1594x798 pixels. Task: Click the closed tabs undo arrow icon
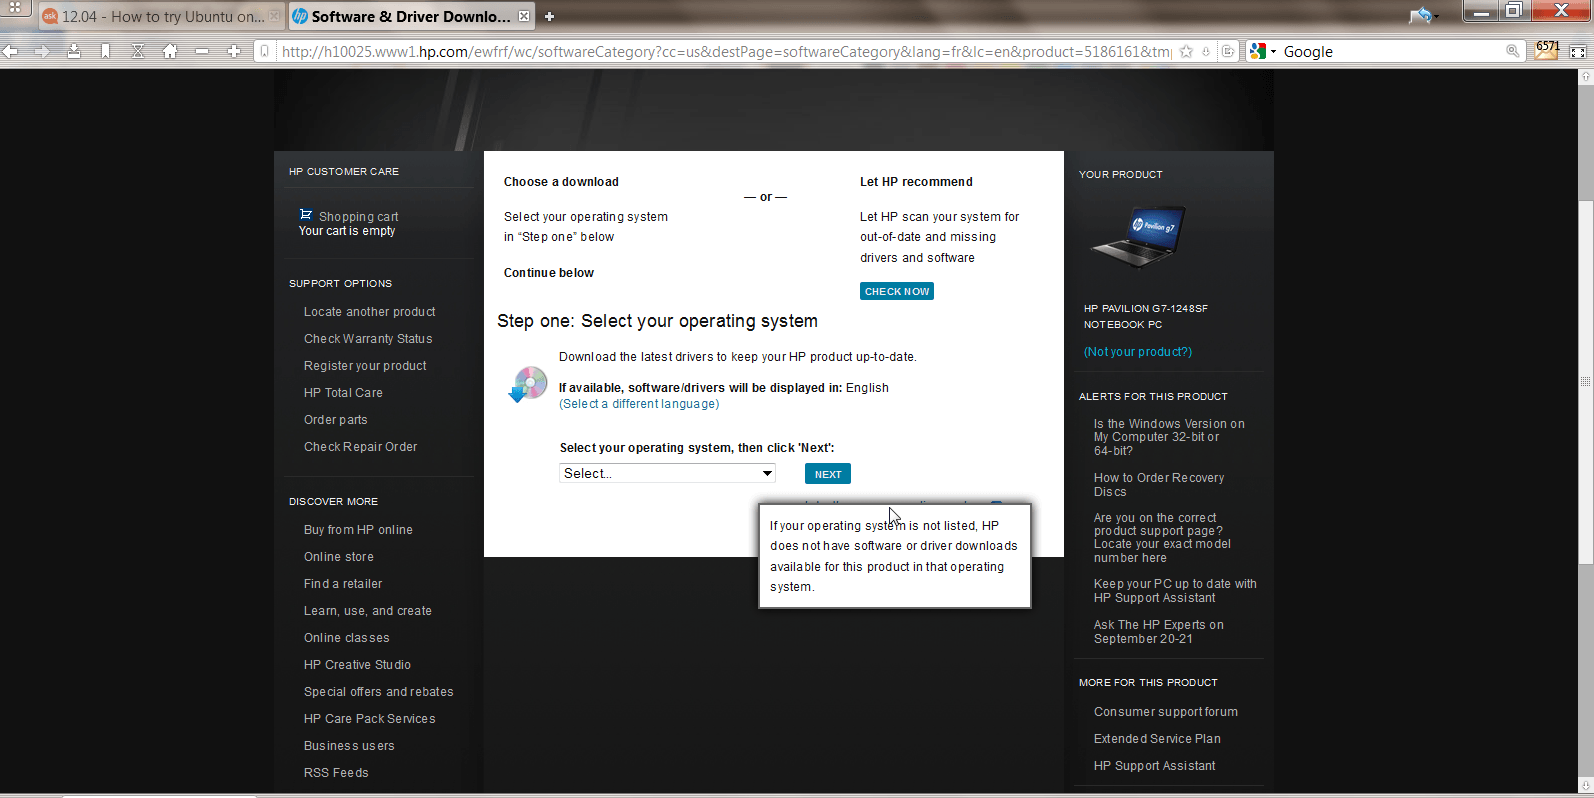1422,15
